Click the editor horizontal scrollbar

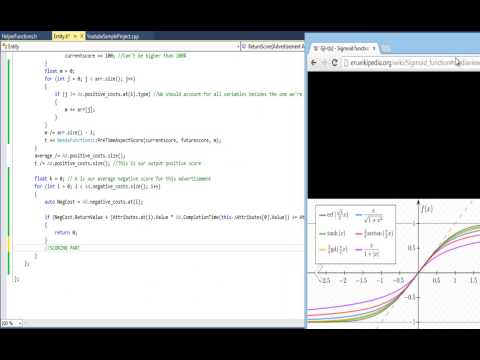point(163,323)
